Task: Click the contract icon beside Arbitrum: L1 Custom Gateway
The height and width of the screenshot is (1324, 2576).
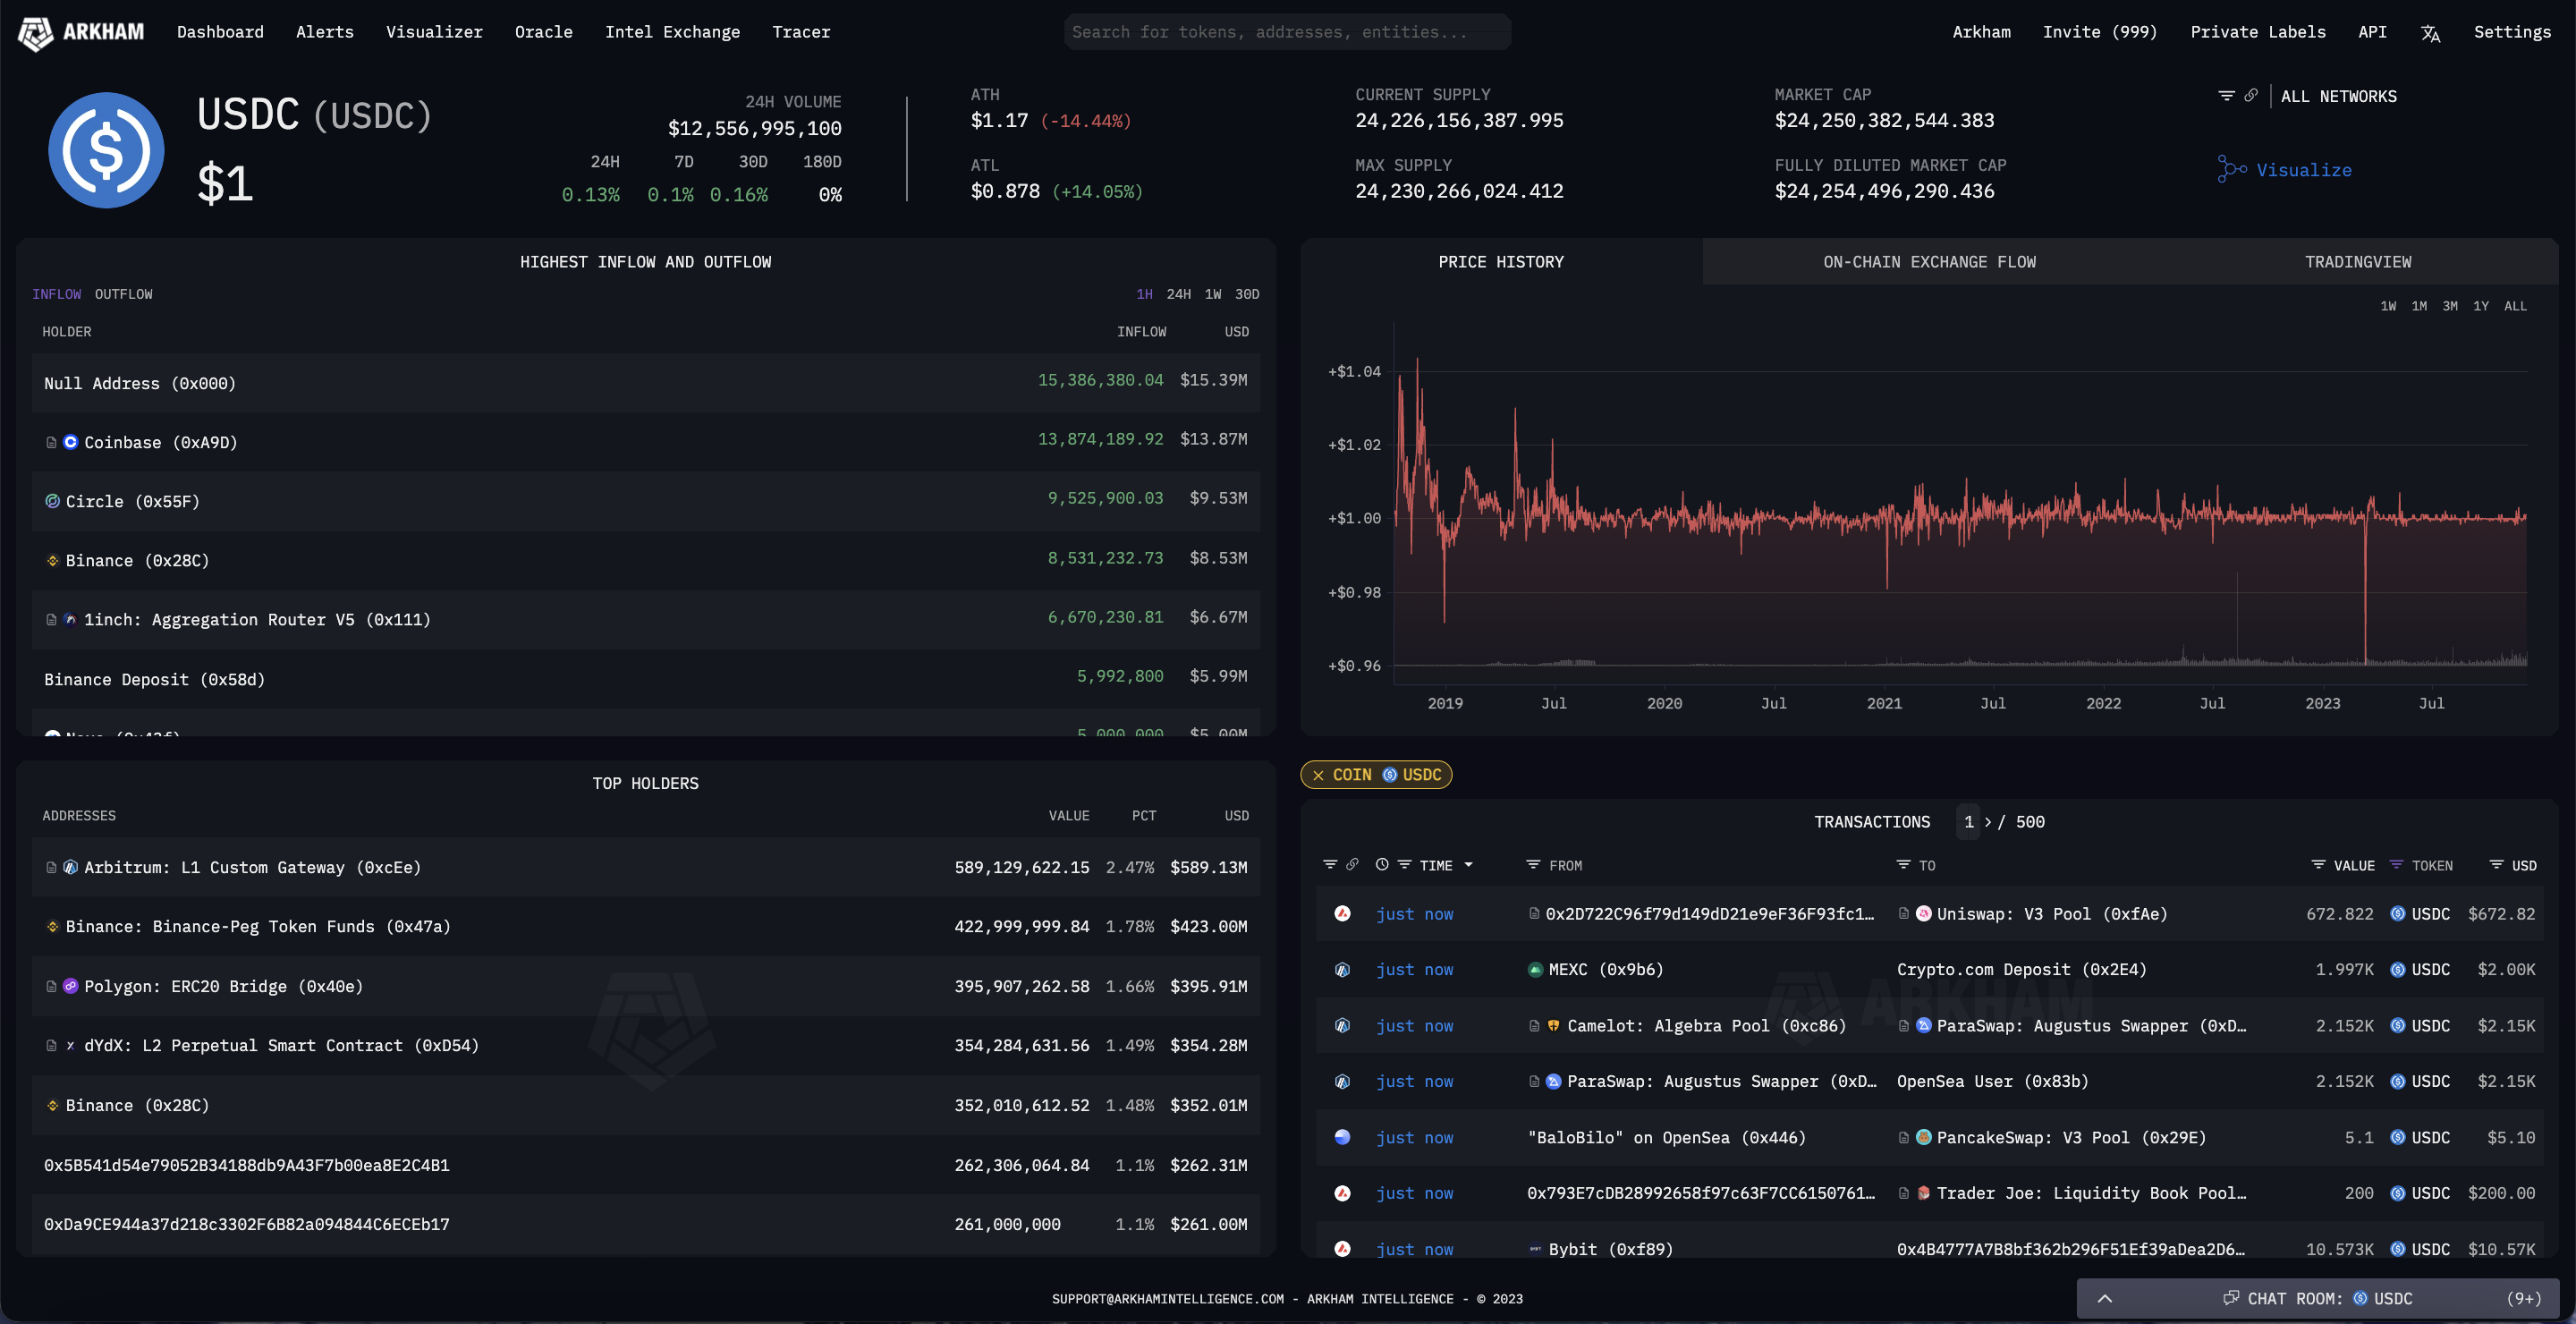Action: (x=51, y=867)
